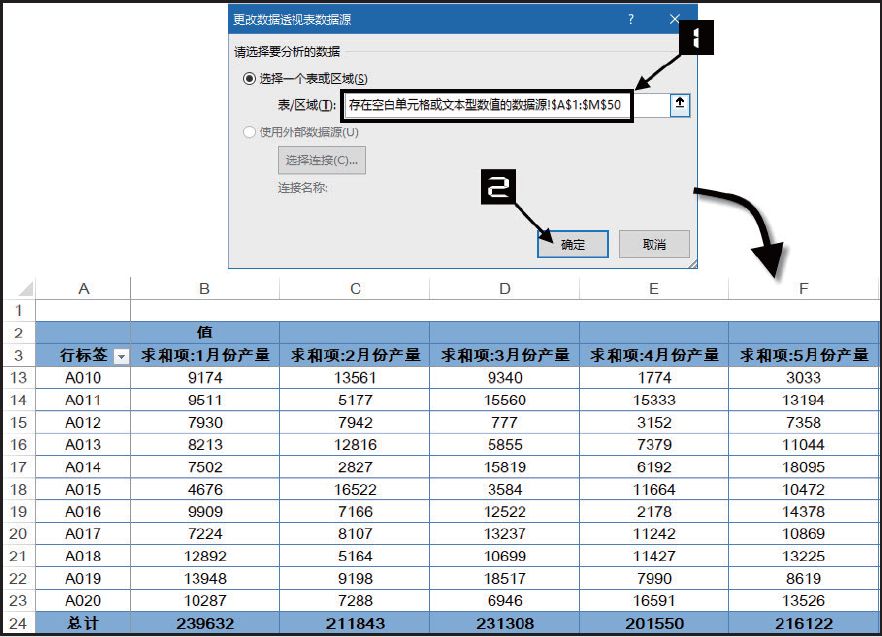The image size is (882, 637).
Task: Click the 确定 button
Action: [571, 243]
